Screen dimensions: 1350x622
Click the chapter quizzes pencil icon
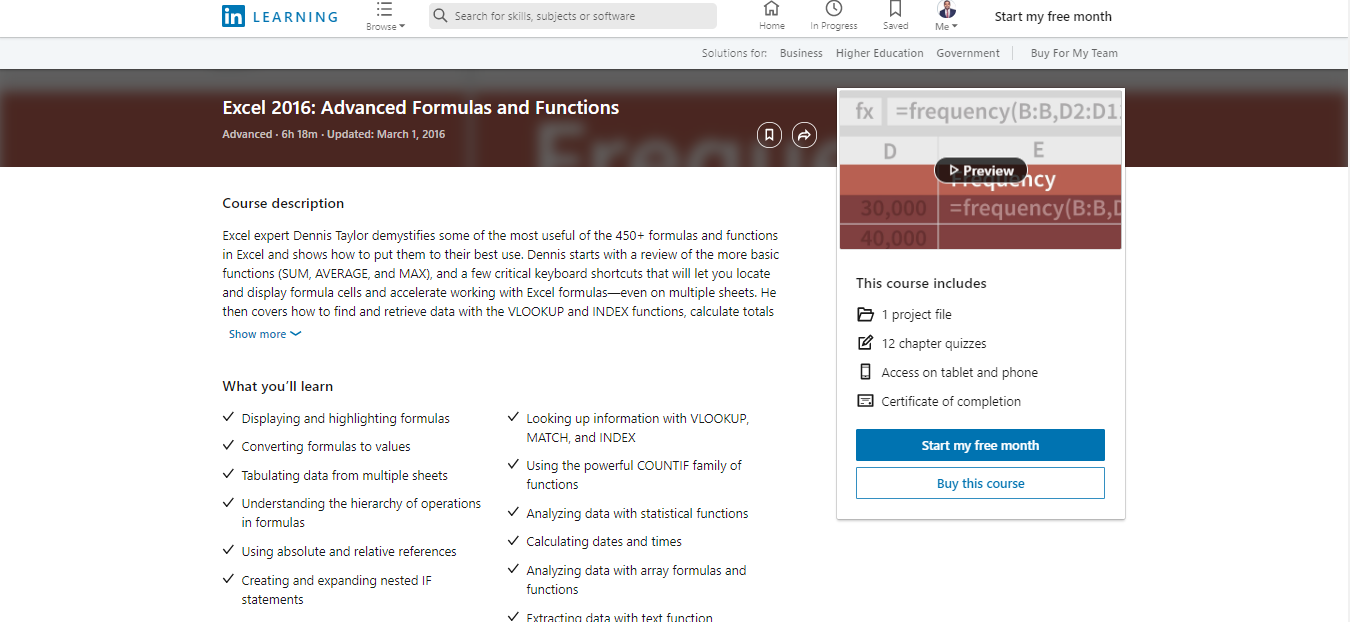click(865, 343)
